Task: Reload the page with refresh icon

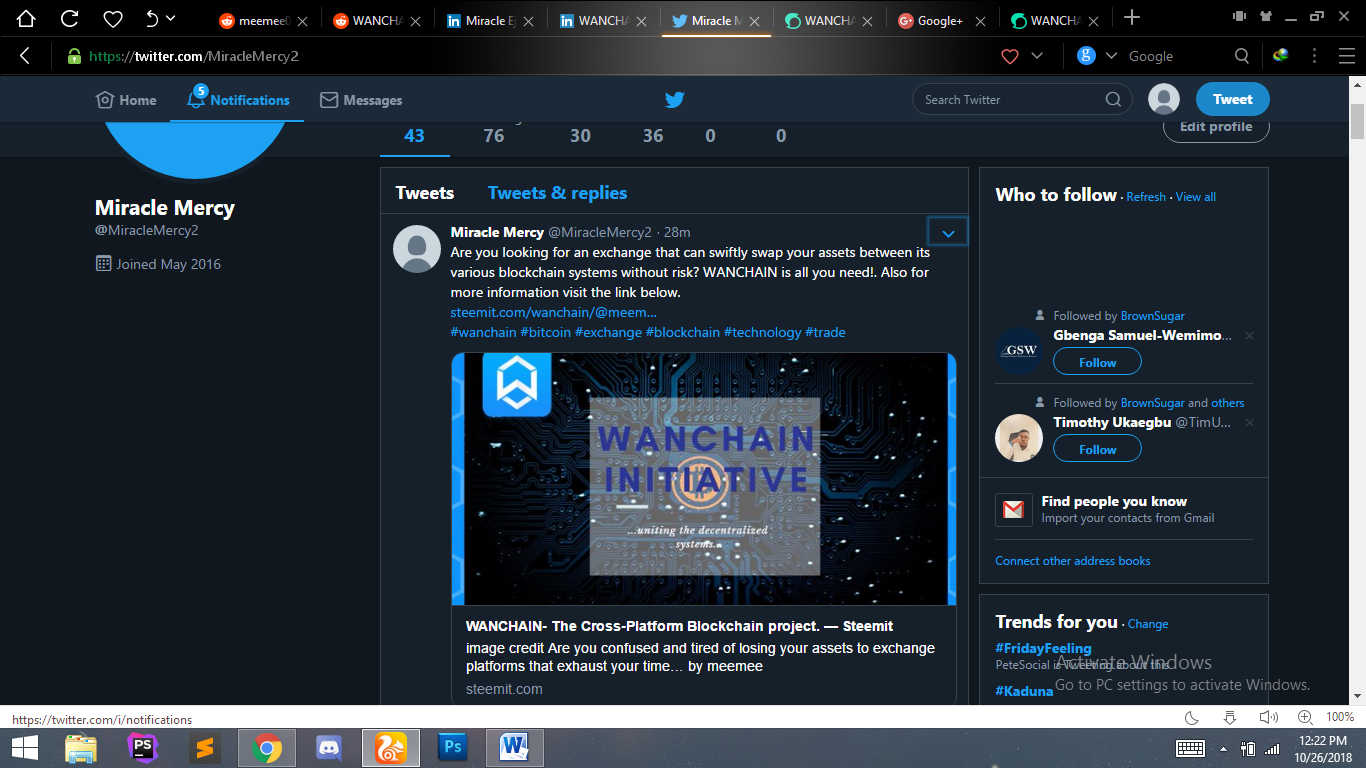Action: coord(70,18)
